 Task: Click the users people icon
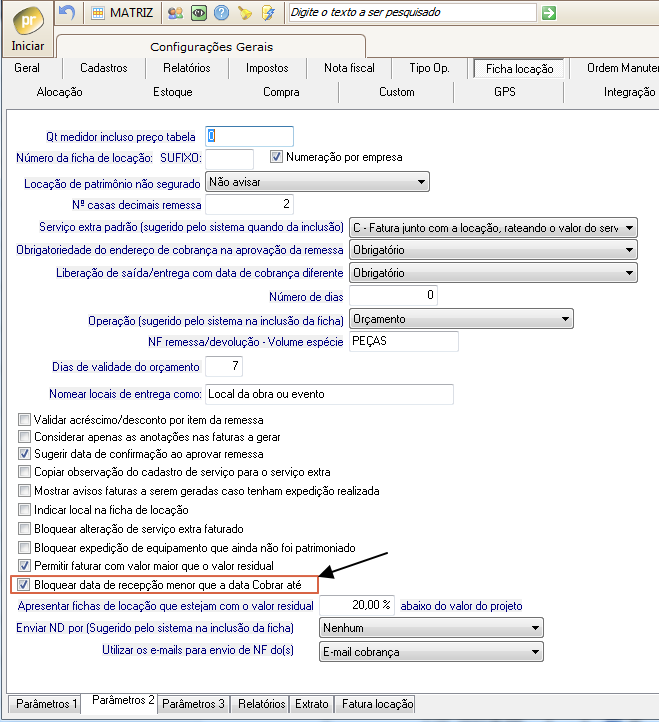pyautogui.click(x=175, y=13)
